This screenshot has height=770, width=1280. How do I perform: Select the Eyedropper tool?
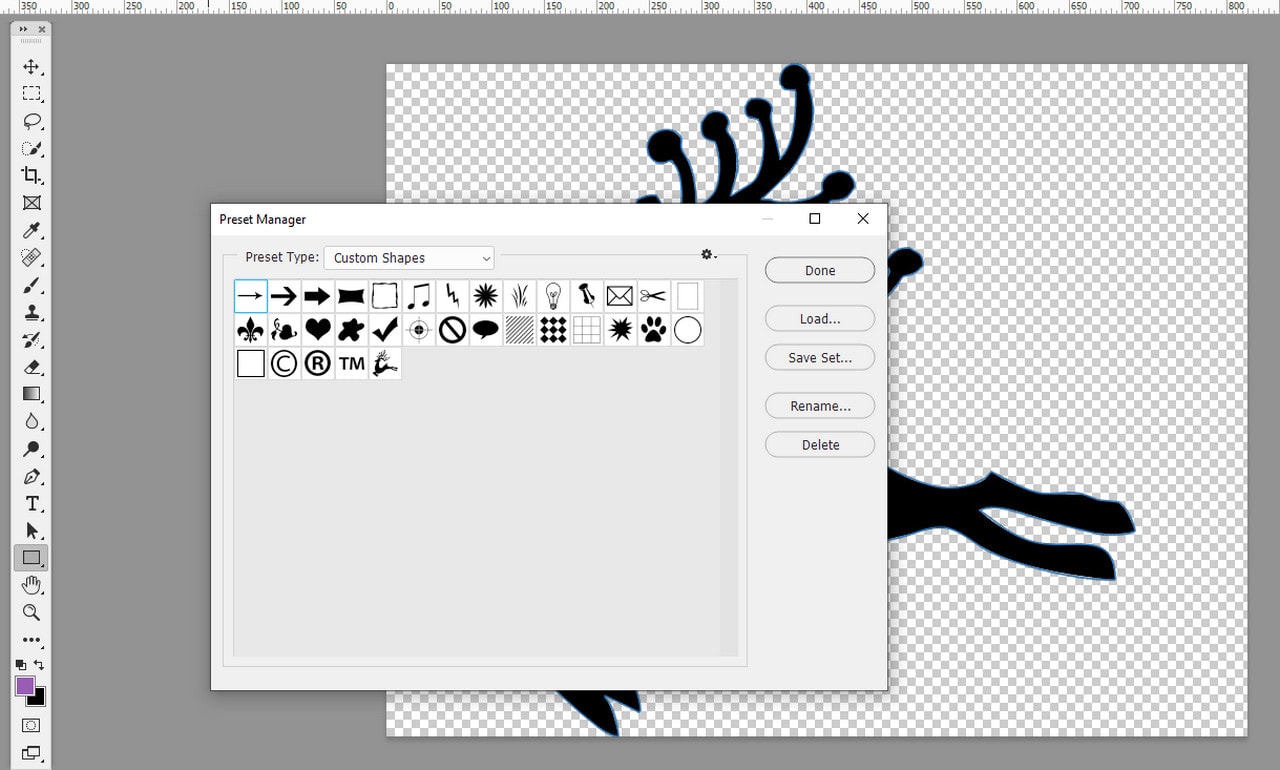tap(32, 231)
